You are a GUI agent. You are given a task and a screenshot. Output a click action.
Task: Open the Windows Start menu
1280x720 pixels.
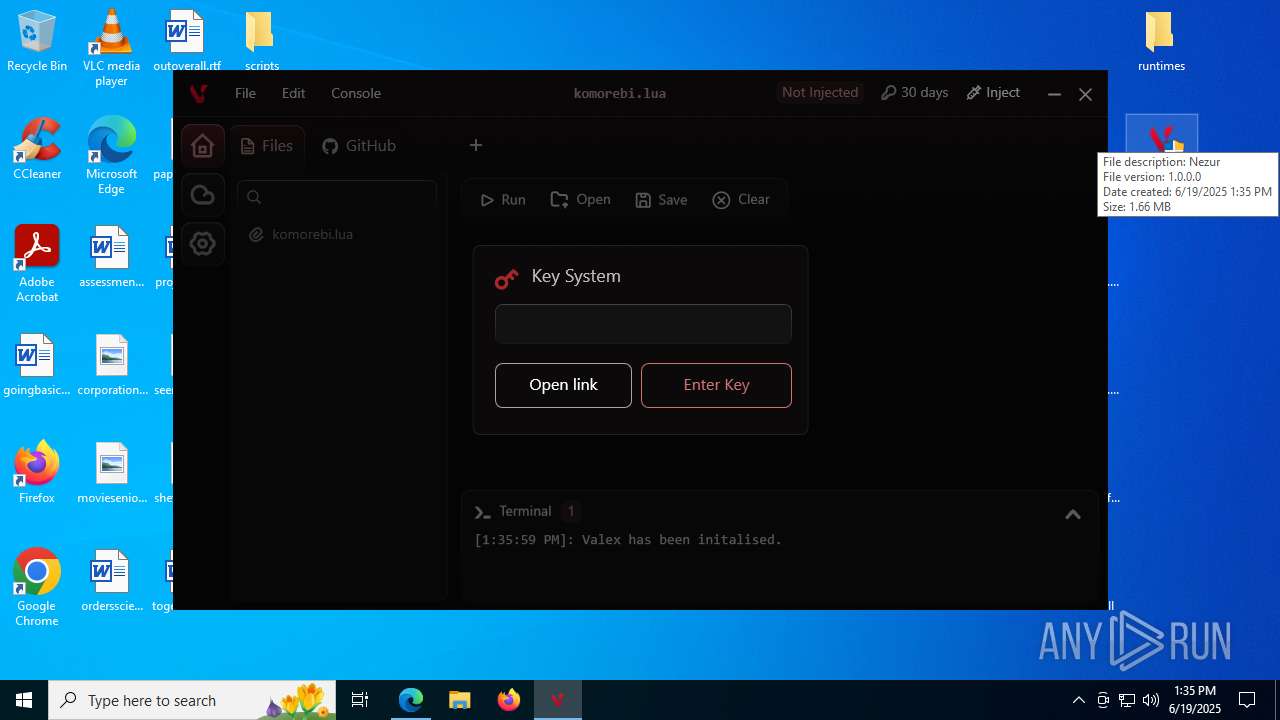pyautogui.click(x=24, y=700)
